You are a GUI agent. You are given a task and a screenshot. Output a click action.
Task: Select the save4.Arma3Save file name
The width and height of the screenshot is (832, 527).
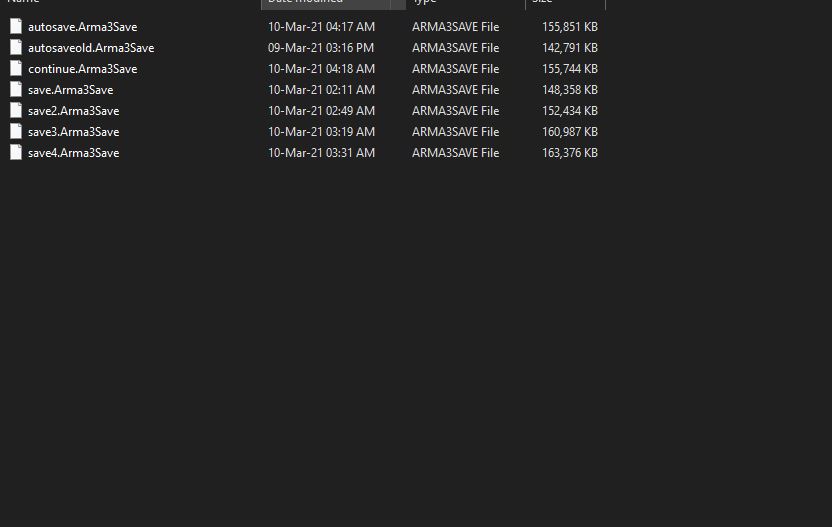tap(73, 153)
